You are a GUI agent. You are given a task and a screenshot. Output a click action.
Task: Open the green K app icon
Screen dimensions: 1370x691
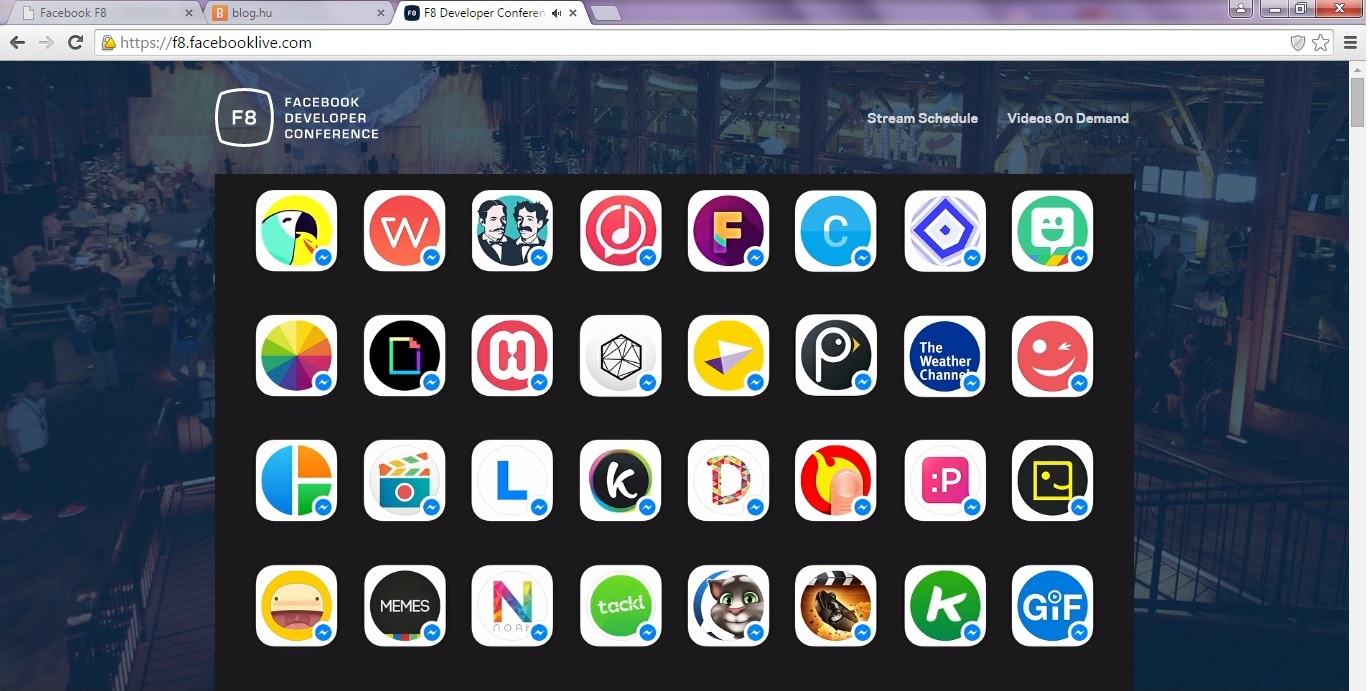pos(945,606)
